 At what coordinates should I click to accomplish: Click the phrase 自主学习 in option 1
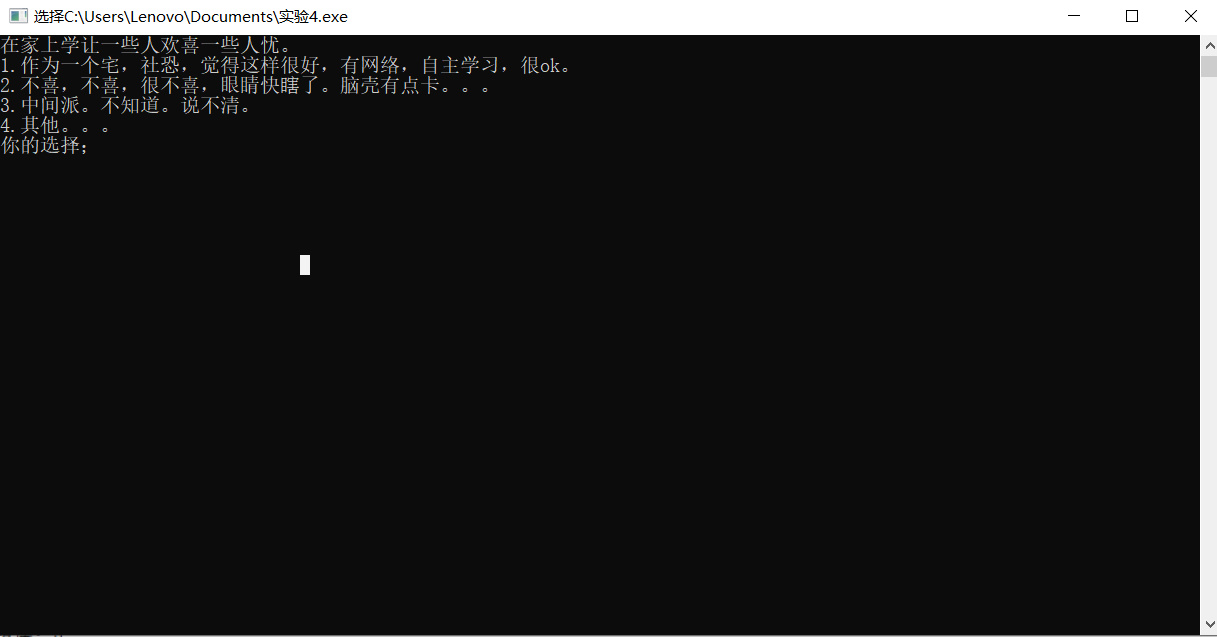click(x=460, y=66)
